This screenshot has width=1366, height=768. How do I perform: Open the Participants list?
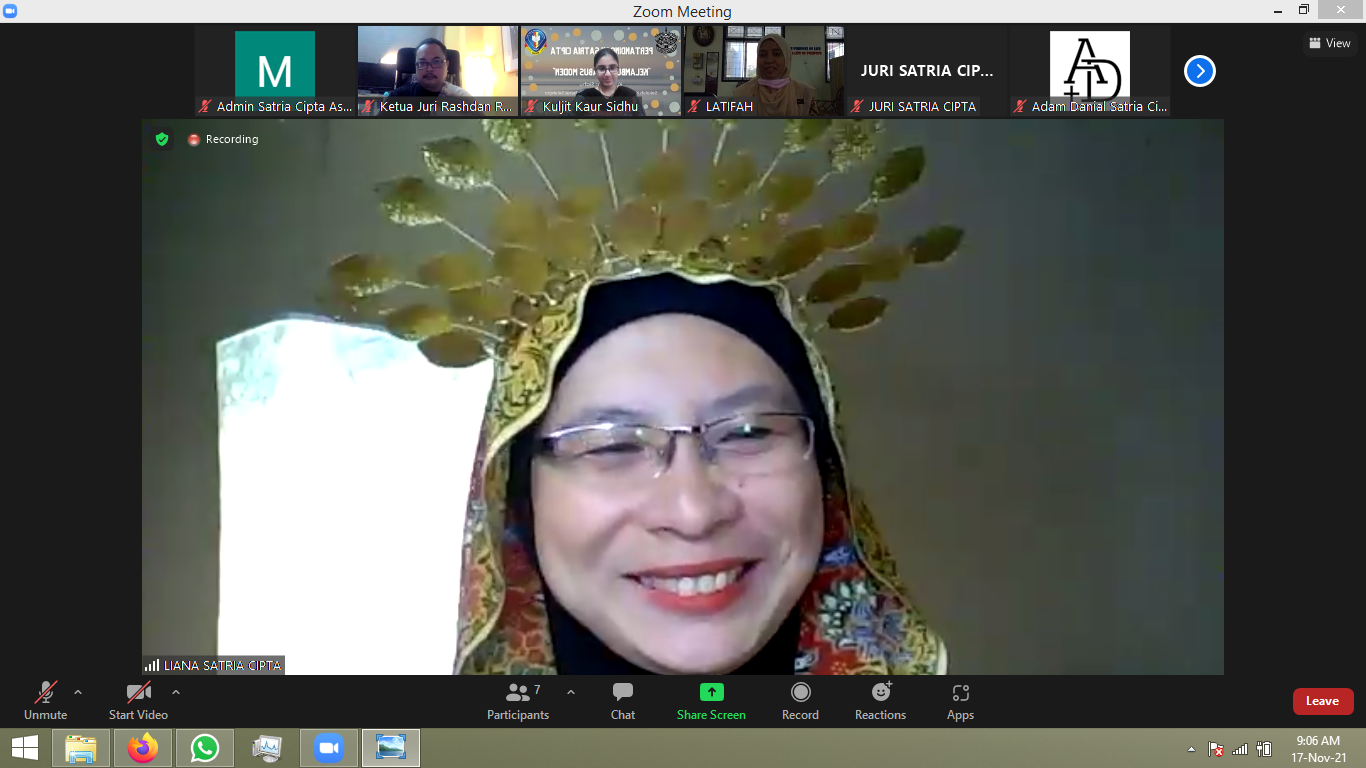(518, 700)
